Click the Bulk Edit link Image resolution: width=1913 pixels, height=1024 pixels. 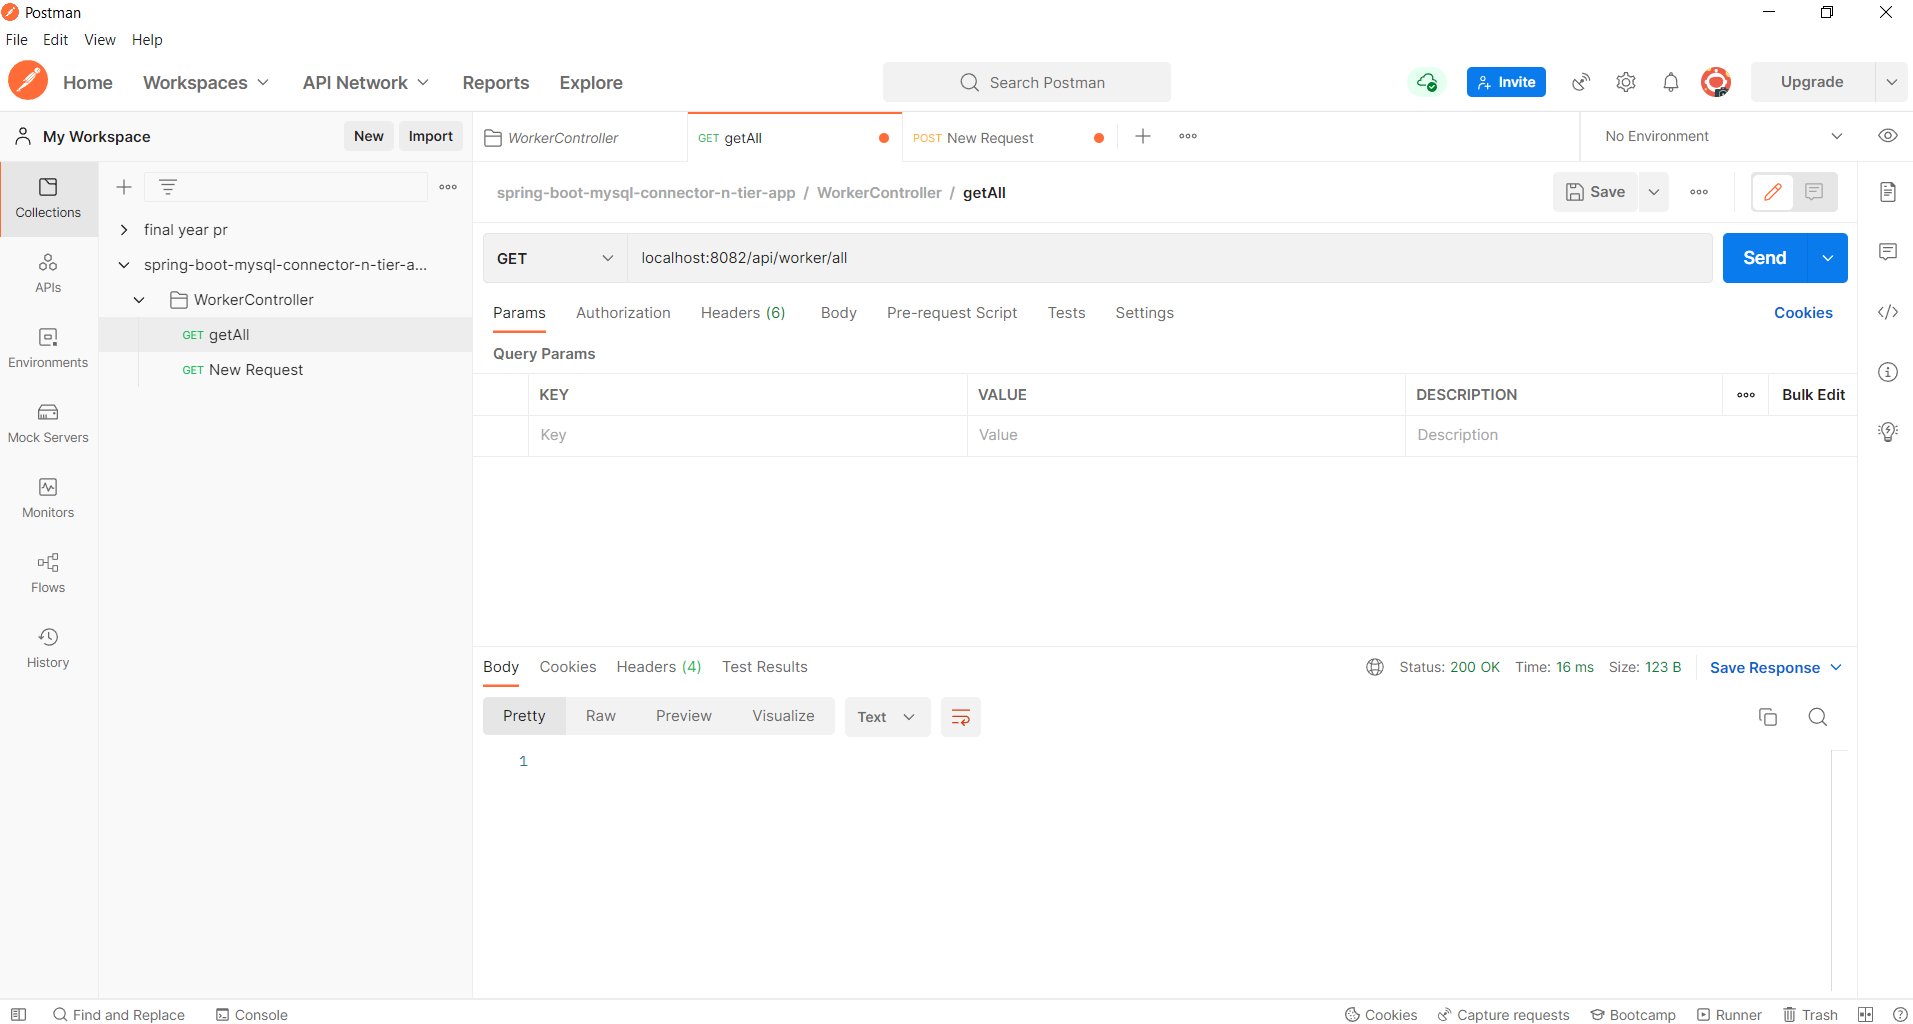tap(1814, 395)
